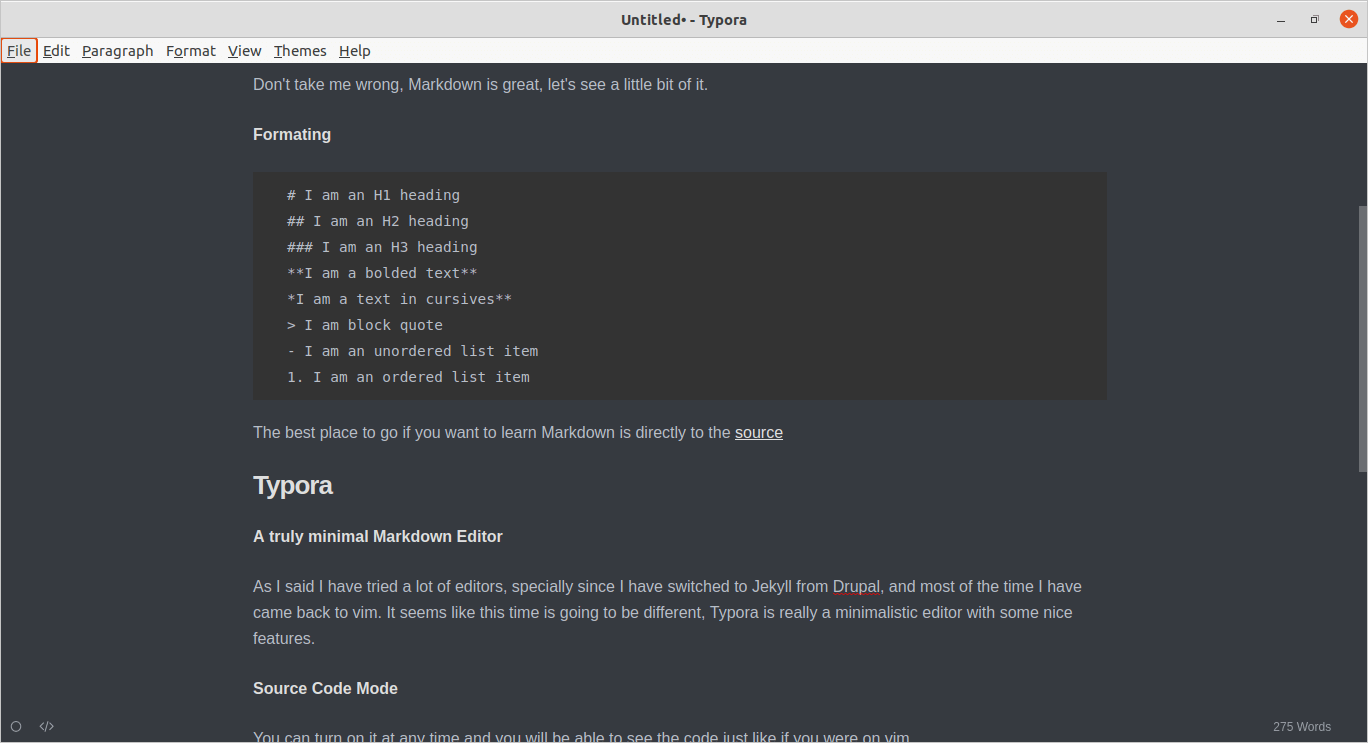The image size is (1368, 743).
Task: Click the "Formating" bold heading
Action: pos(292,135)
